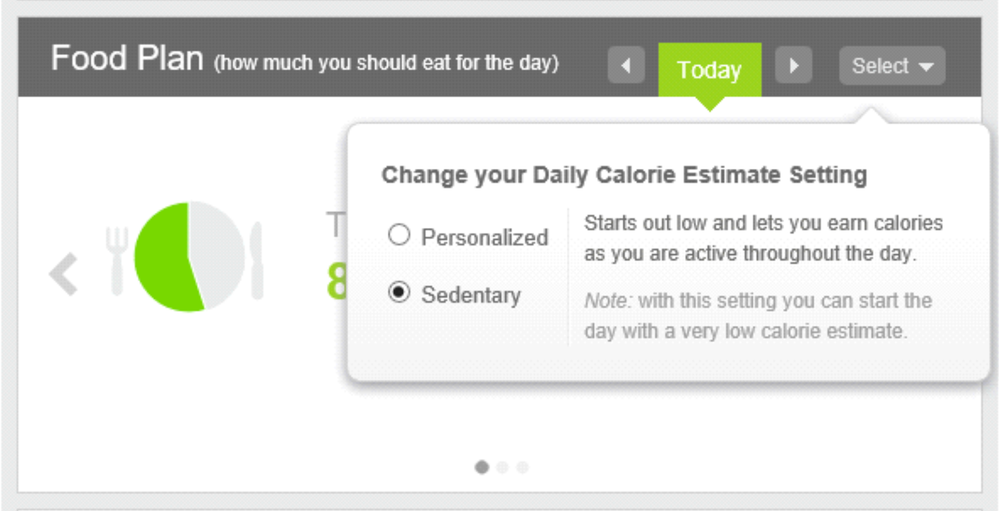The width and height of the screenshot is (999, 511).
Task: Go to the third carousel page dot
Action: tap(522, 468)
